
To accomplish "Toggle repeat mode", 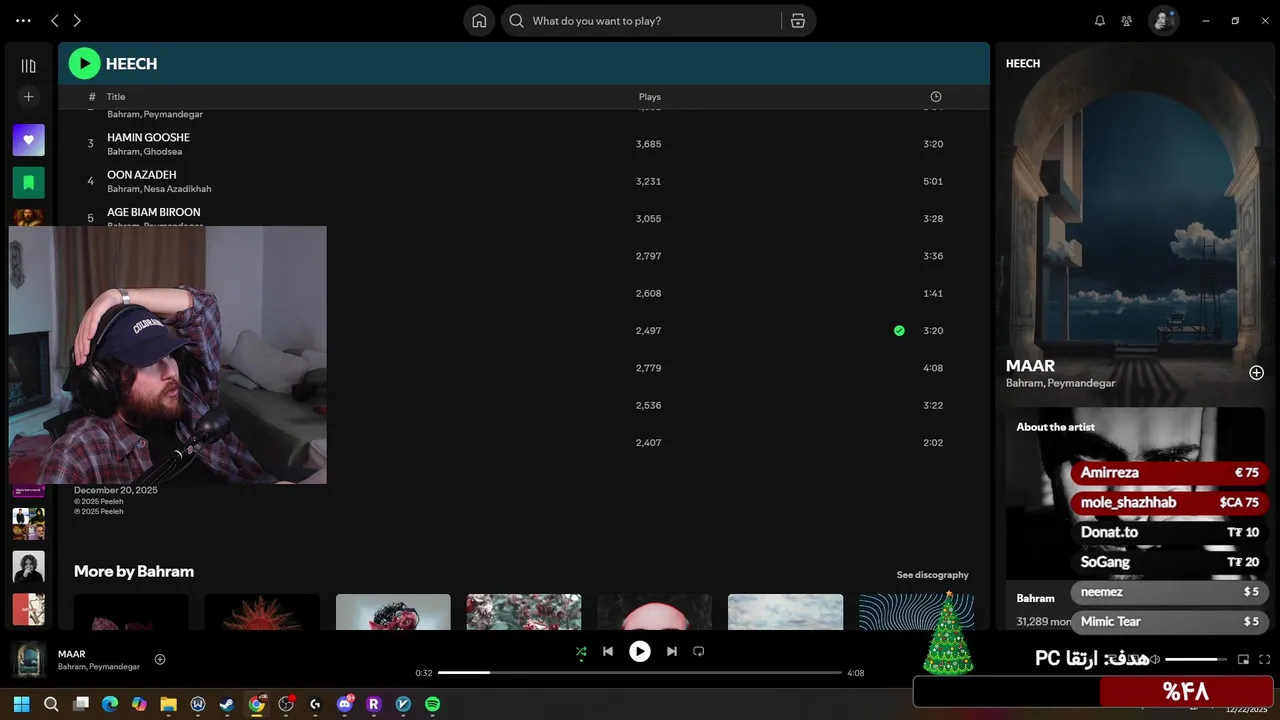I will 699,652.
